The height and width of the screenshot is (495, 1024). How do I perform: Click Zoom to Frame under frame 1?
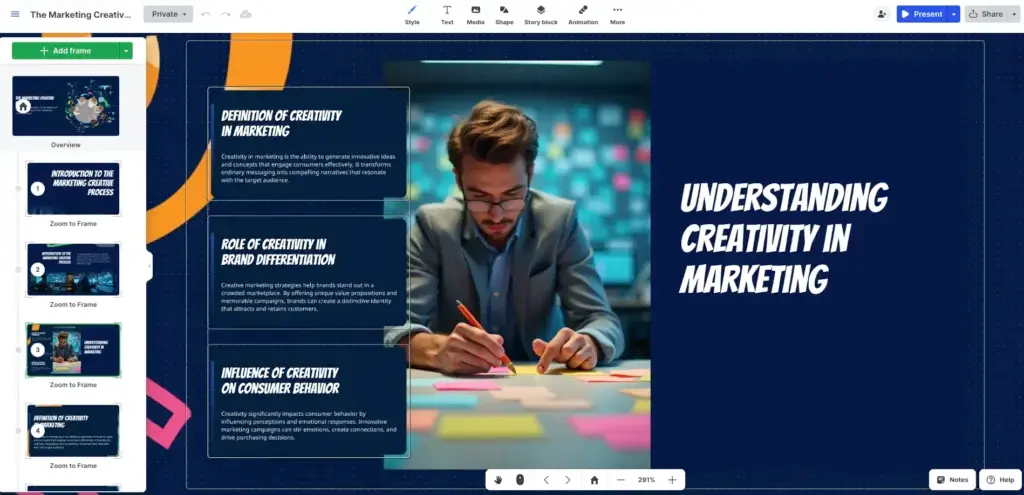tap(73, 223)
